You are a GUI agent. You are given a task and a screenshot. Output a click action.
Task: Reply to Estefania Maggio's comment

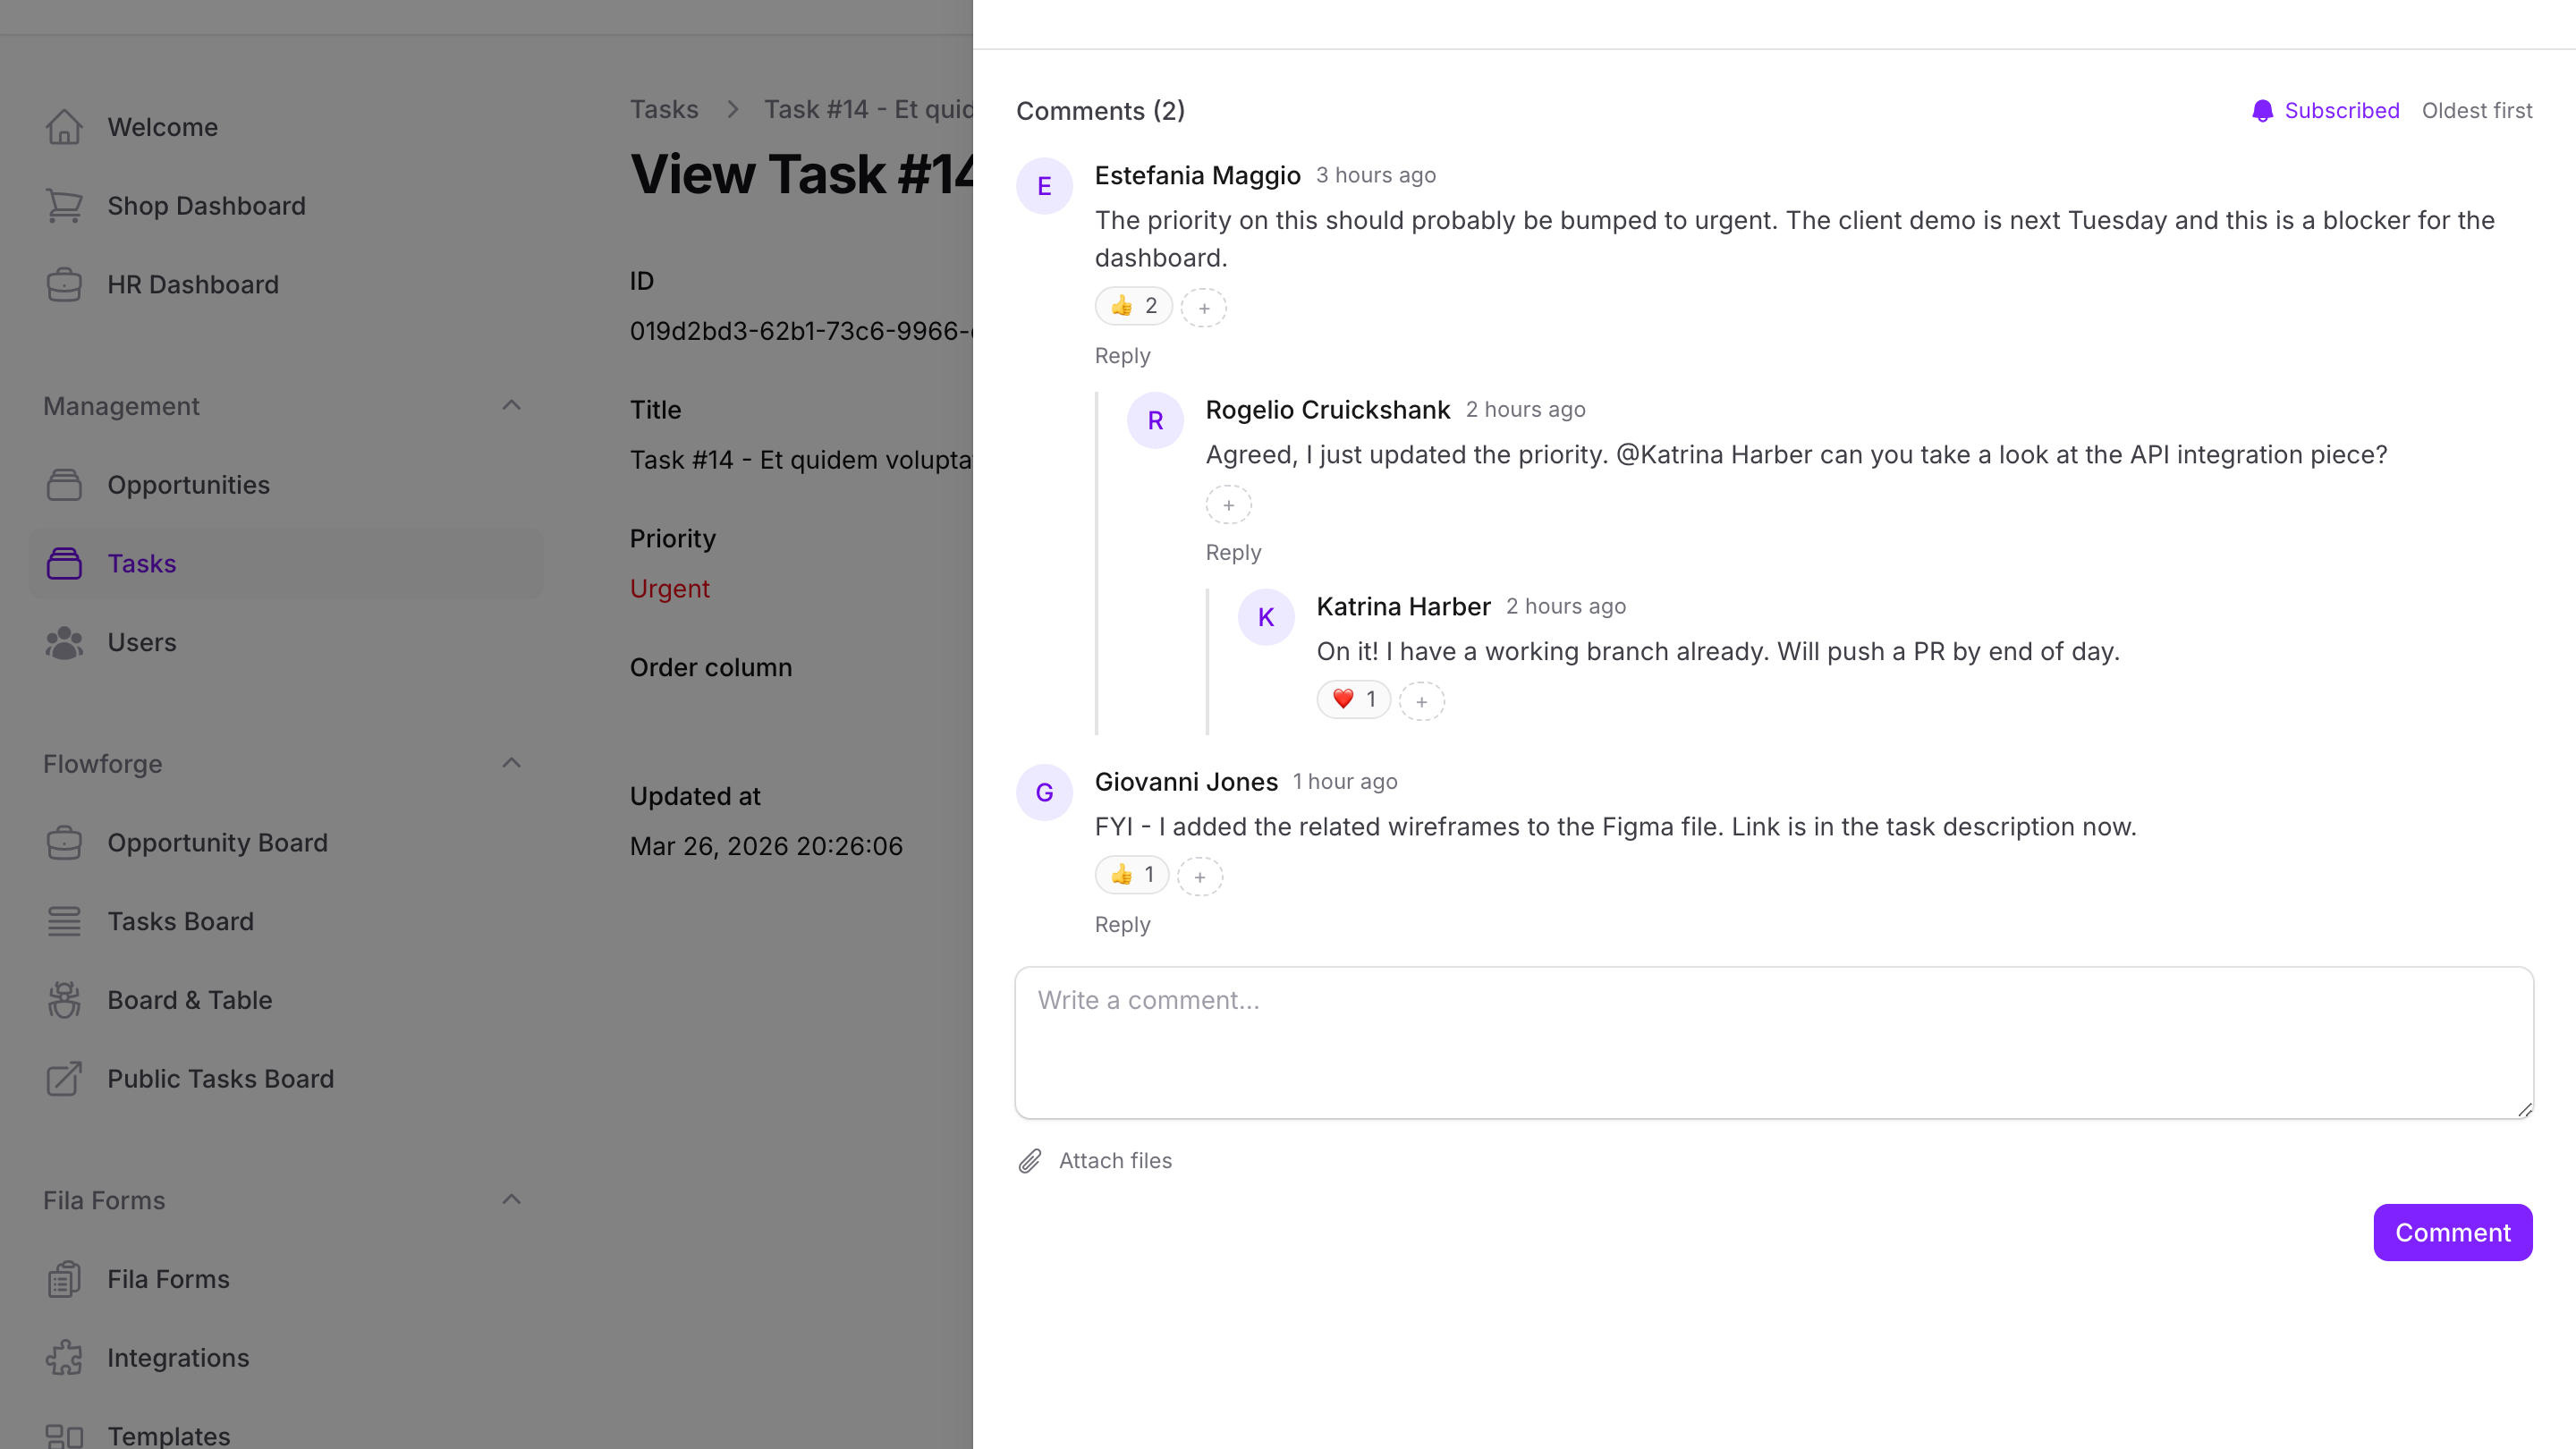pyautogui.click(x=1122, y=356)
